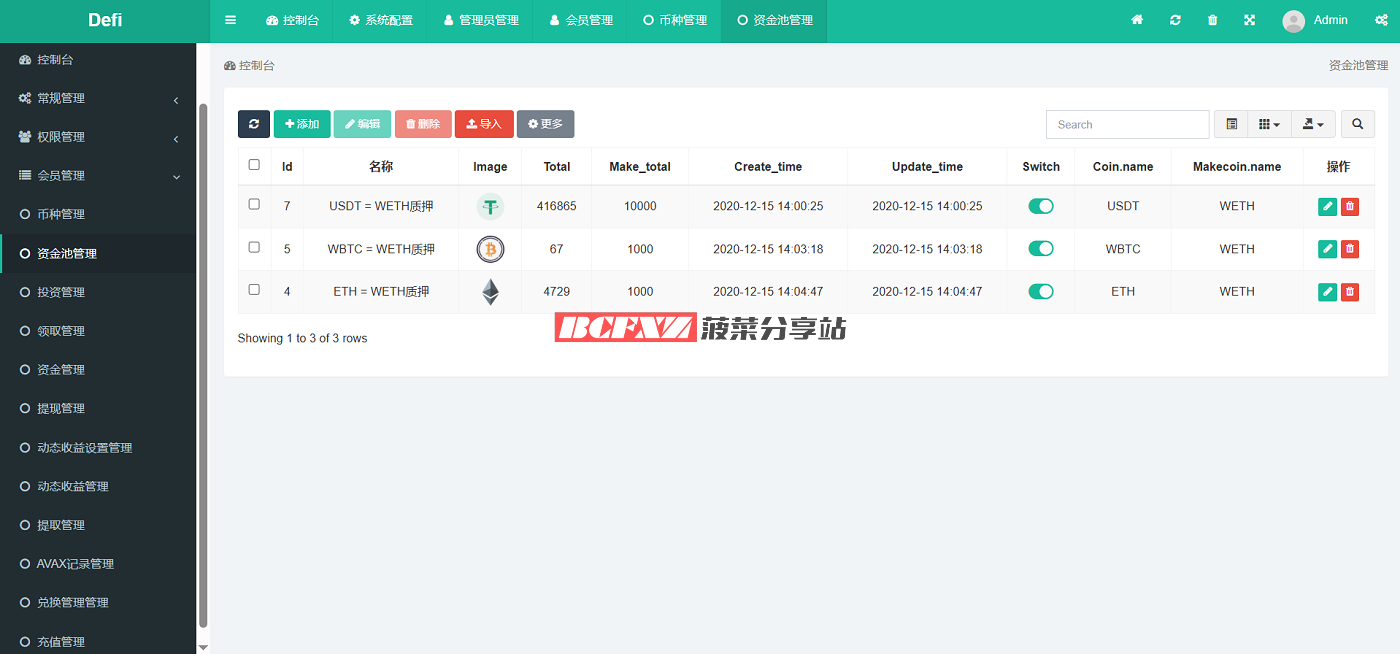The width and height of the screenshot is (1400, 654).
Task: Open the export dropdown menu
Action: (x=1313, y=124)
